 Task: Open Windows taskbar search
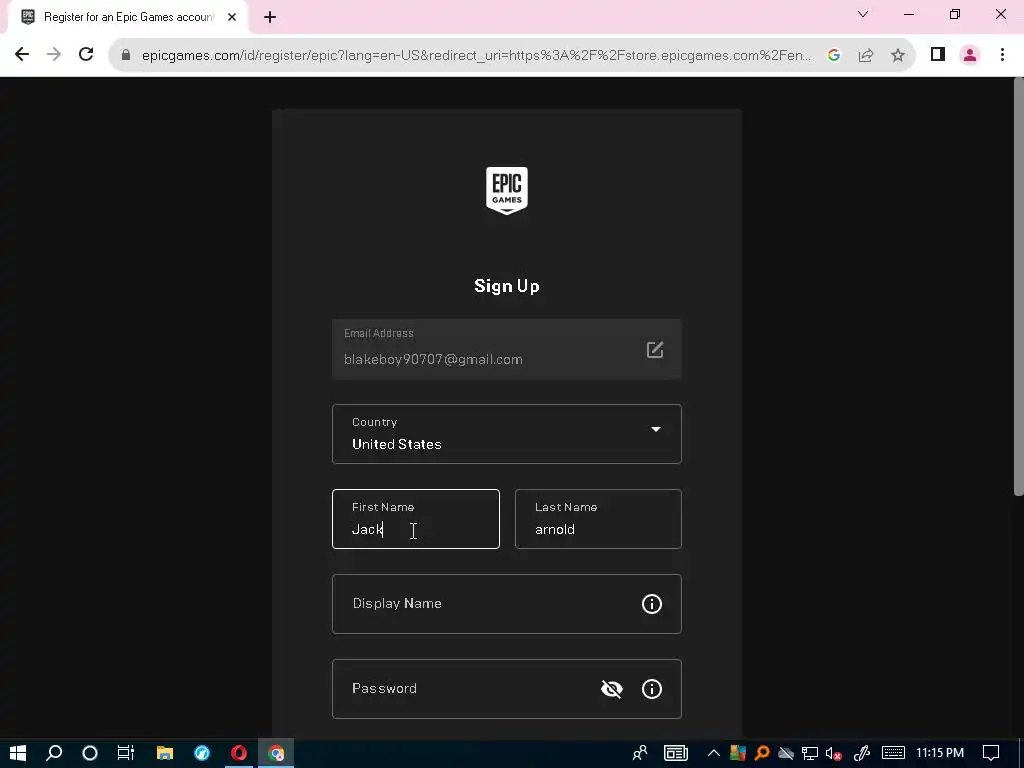click(54, 753)
